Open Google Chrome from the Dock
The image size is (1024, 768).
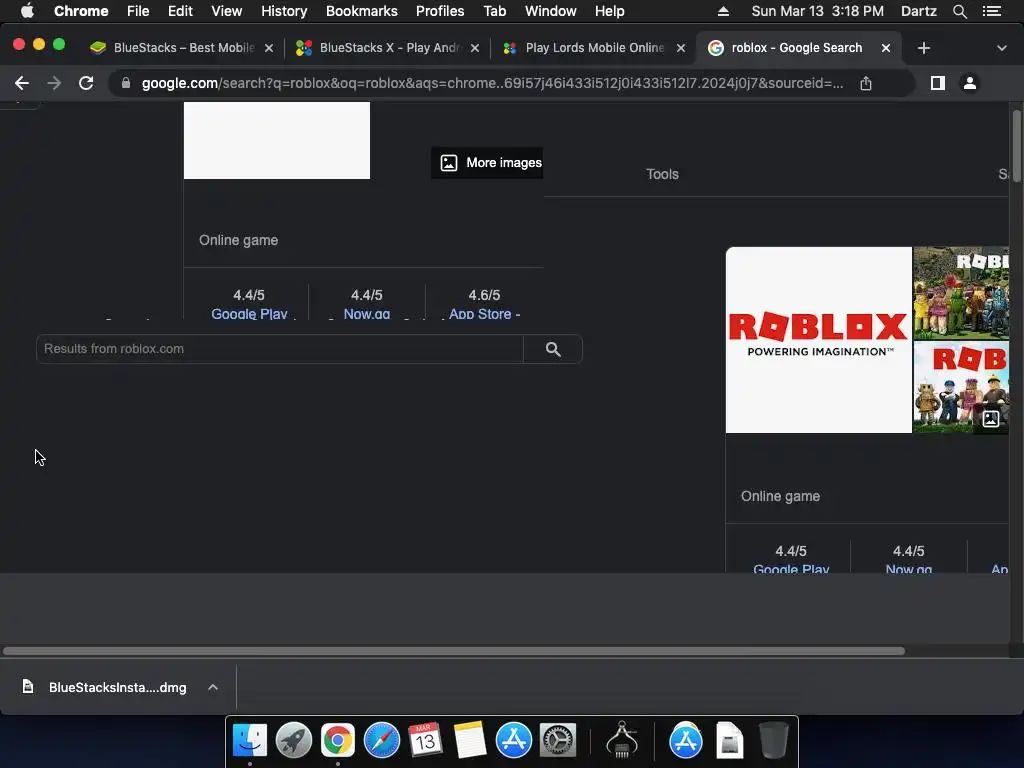[338, 741]
